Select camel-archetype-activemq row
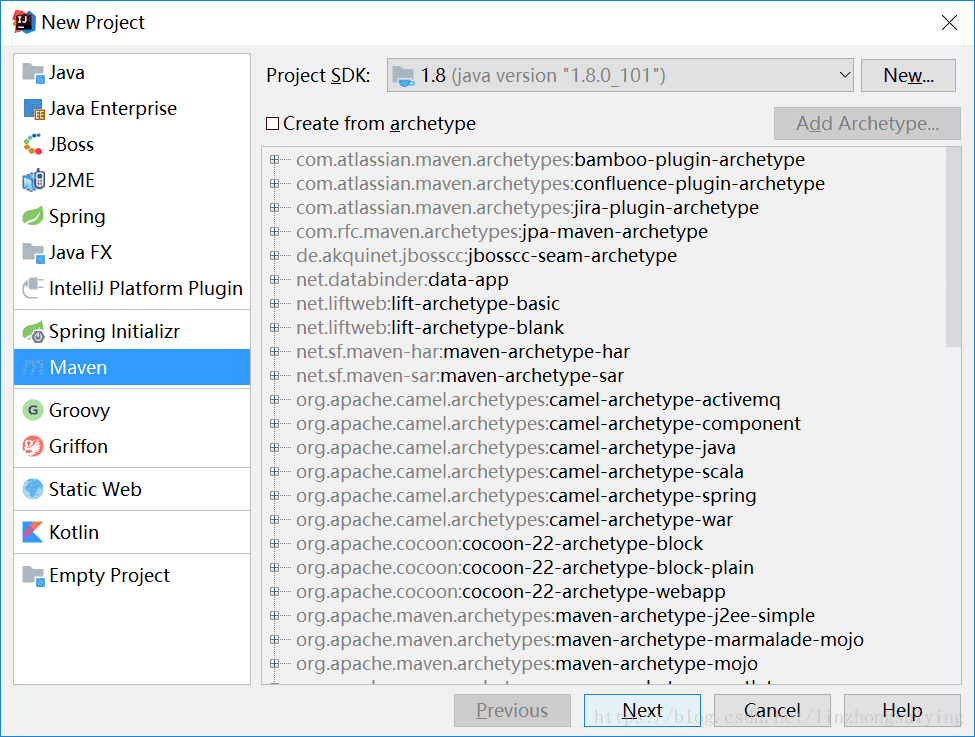The height and width of the screenshot is (737, 975). coord(538,400)
